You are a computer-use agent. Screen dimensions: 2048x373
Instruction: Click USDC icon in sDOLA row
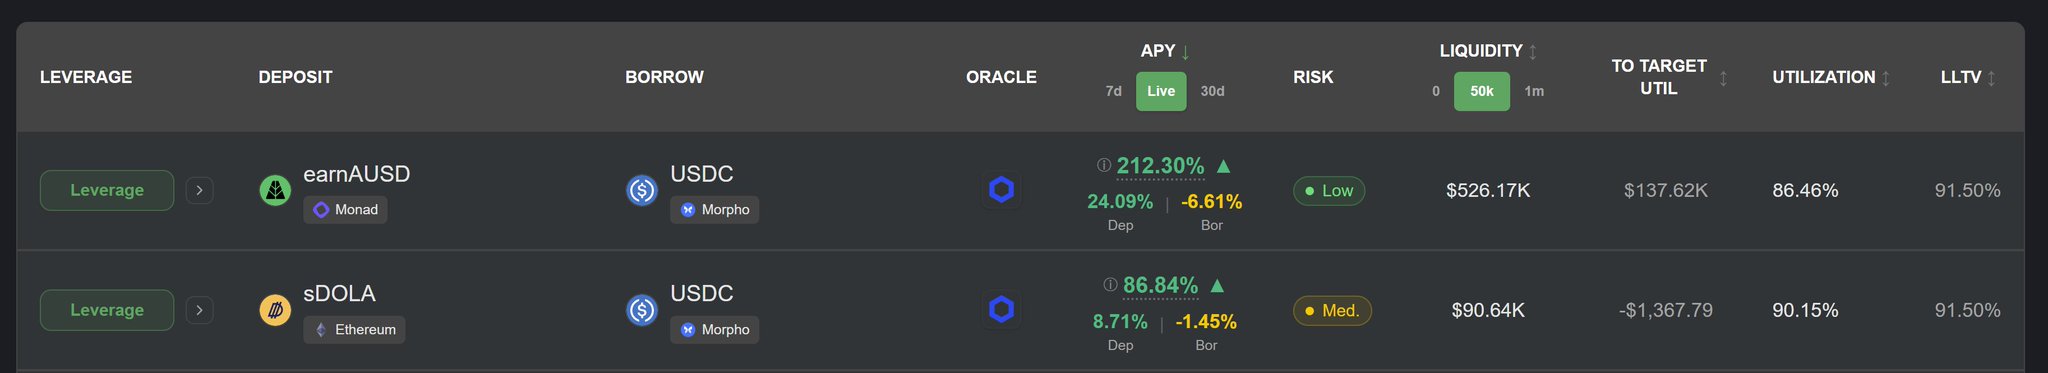click(642, 310)
